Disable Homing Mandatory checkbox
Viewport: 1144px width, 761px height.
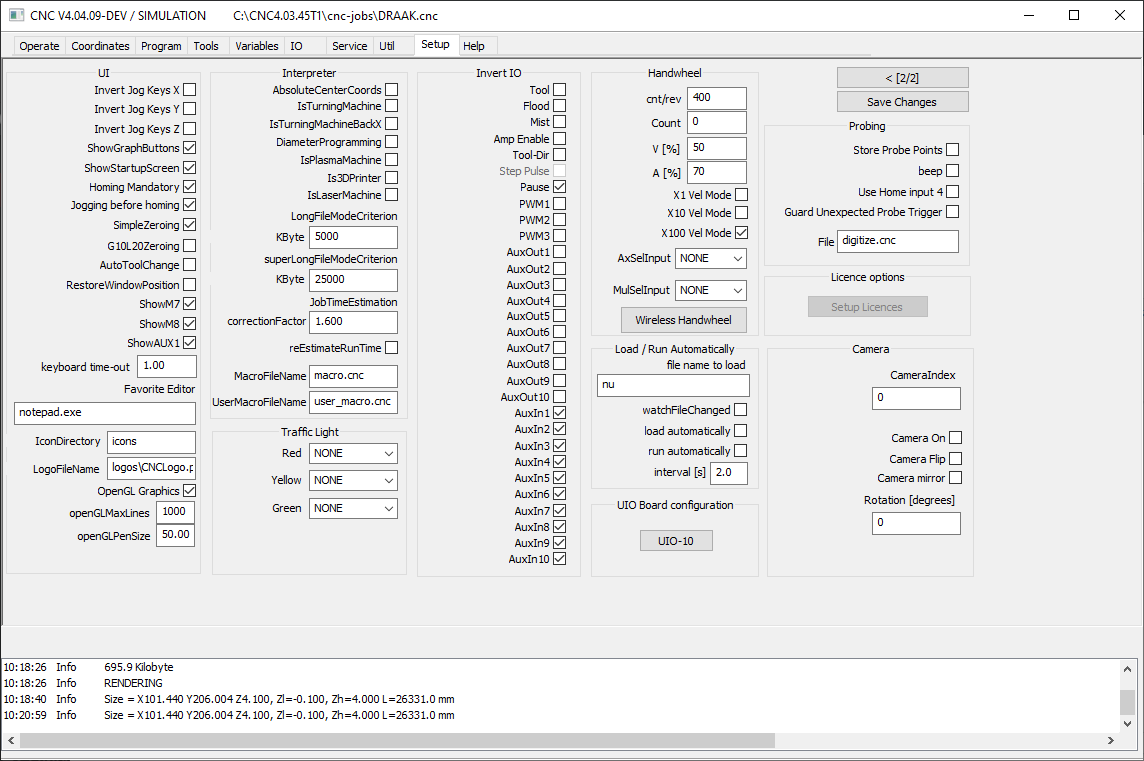[190, 187]
